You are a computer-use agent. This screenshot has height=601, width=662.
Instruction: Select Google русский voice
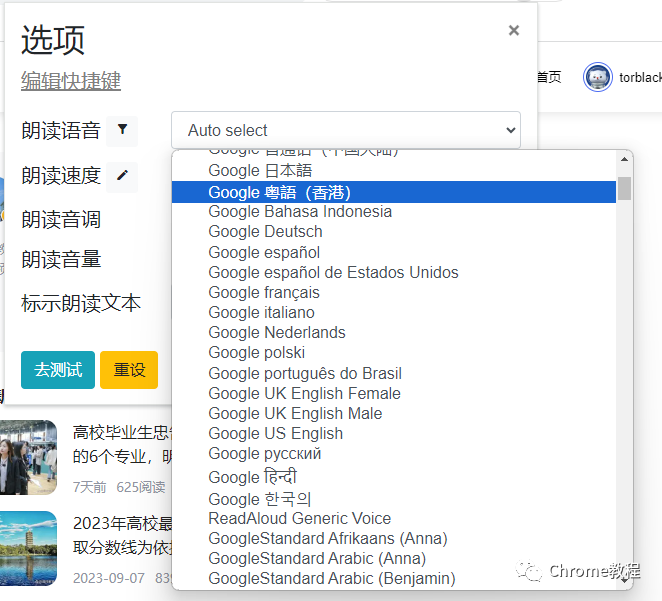pyautogui.click(x=394, y=454)
